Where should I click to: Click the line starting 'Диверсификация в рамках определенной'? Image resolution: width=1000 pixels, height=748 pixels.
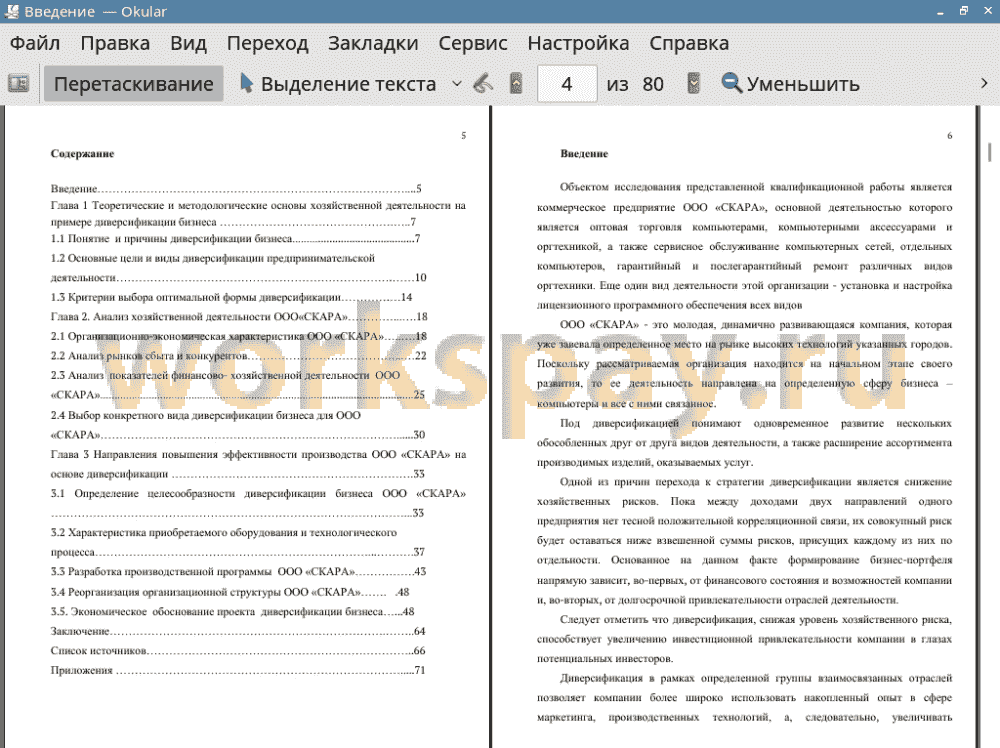756,678
